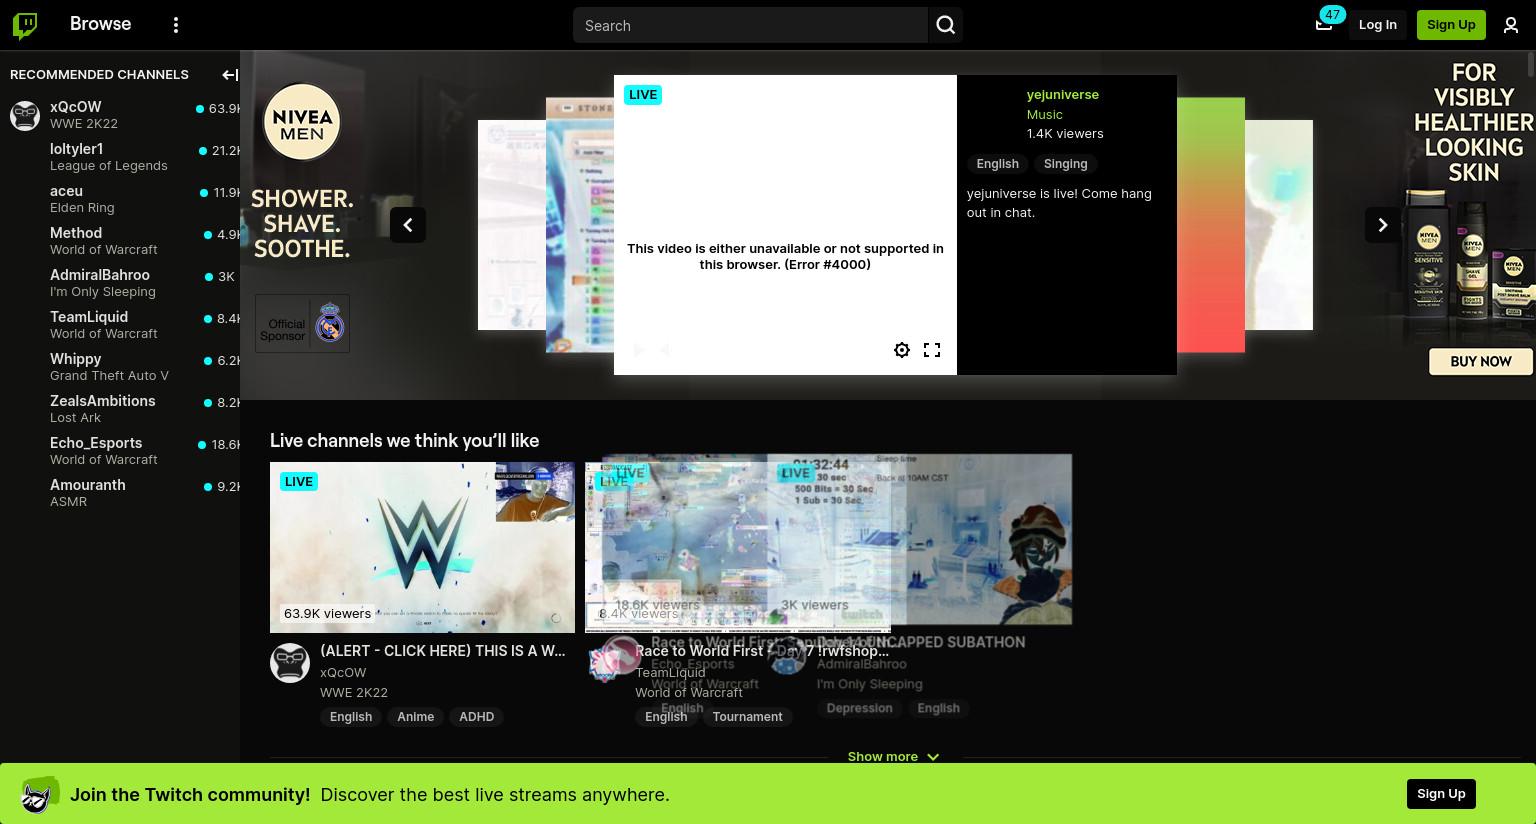Screen dimensions: 1536x824
Task: Select the Singing tag
Action: click(x=1065, y=163)
